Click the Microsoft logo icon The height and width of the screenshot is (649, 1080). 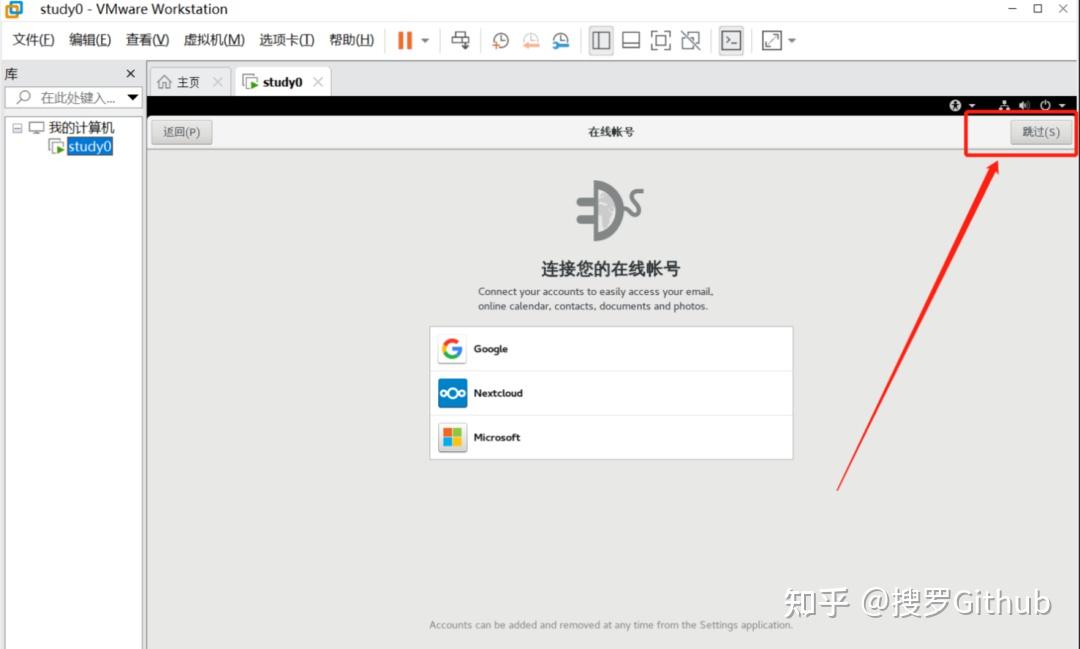pos(453,437)
